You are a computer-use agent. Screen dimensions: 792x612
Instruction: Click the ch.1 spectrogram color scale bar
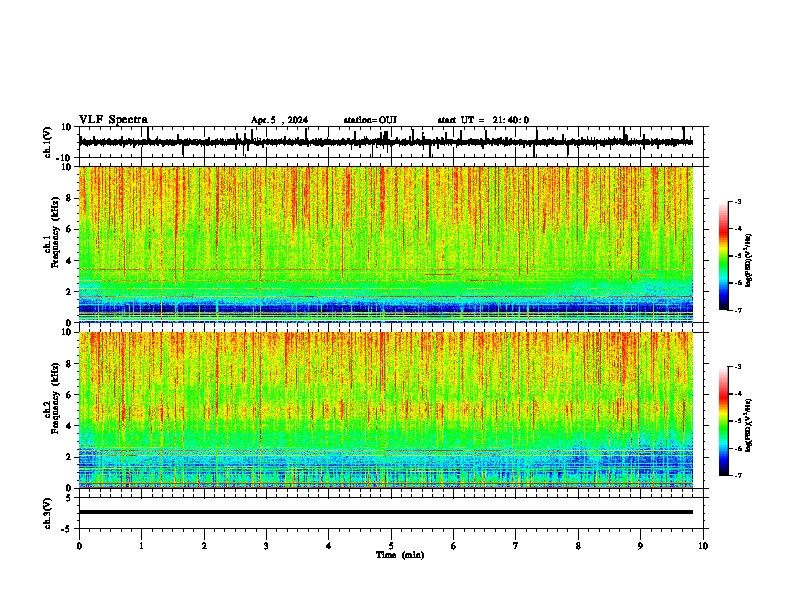coord(724,256)
